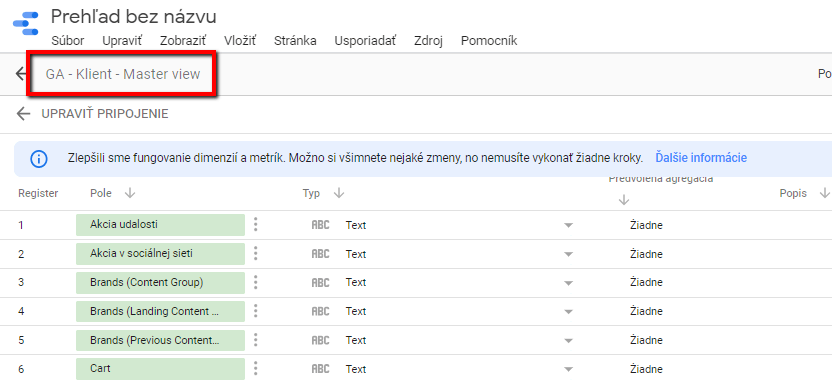Open three-dot menu for Brands (Previous Content
Viewport: 832px width, 381px height.
click(x=256, y=340)
